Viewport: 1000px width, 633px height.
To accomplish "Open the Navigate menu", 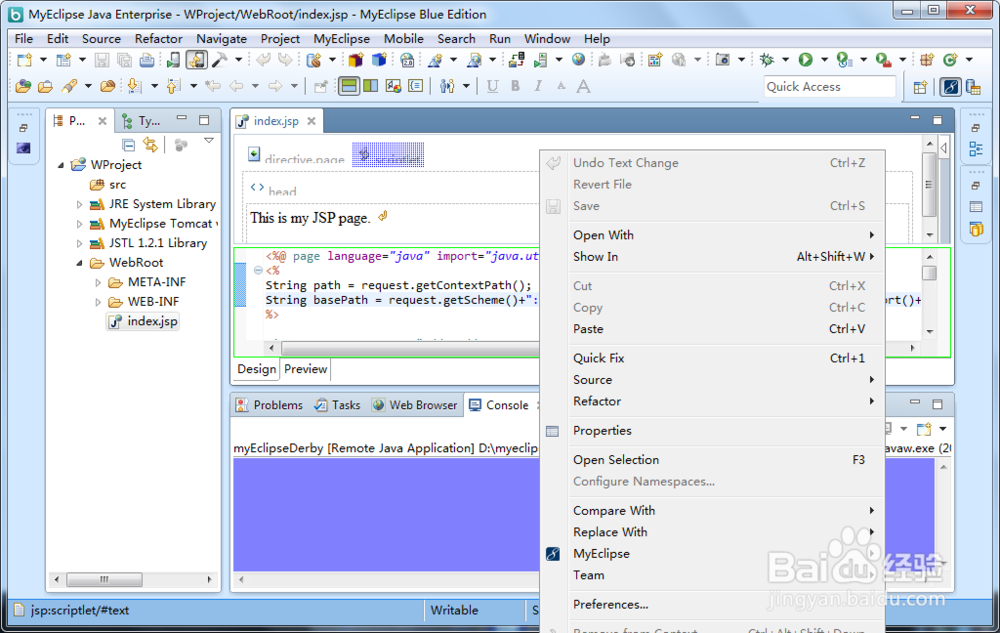I will [x=221, y=39].
